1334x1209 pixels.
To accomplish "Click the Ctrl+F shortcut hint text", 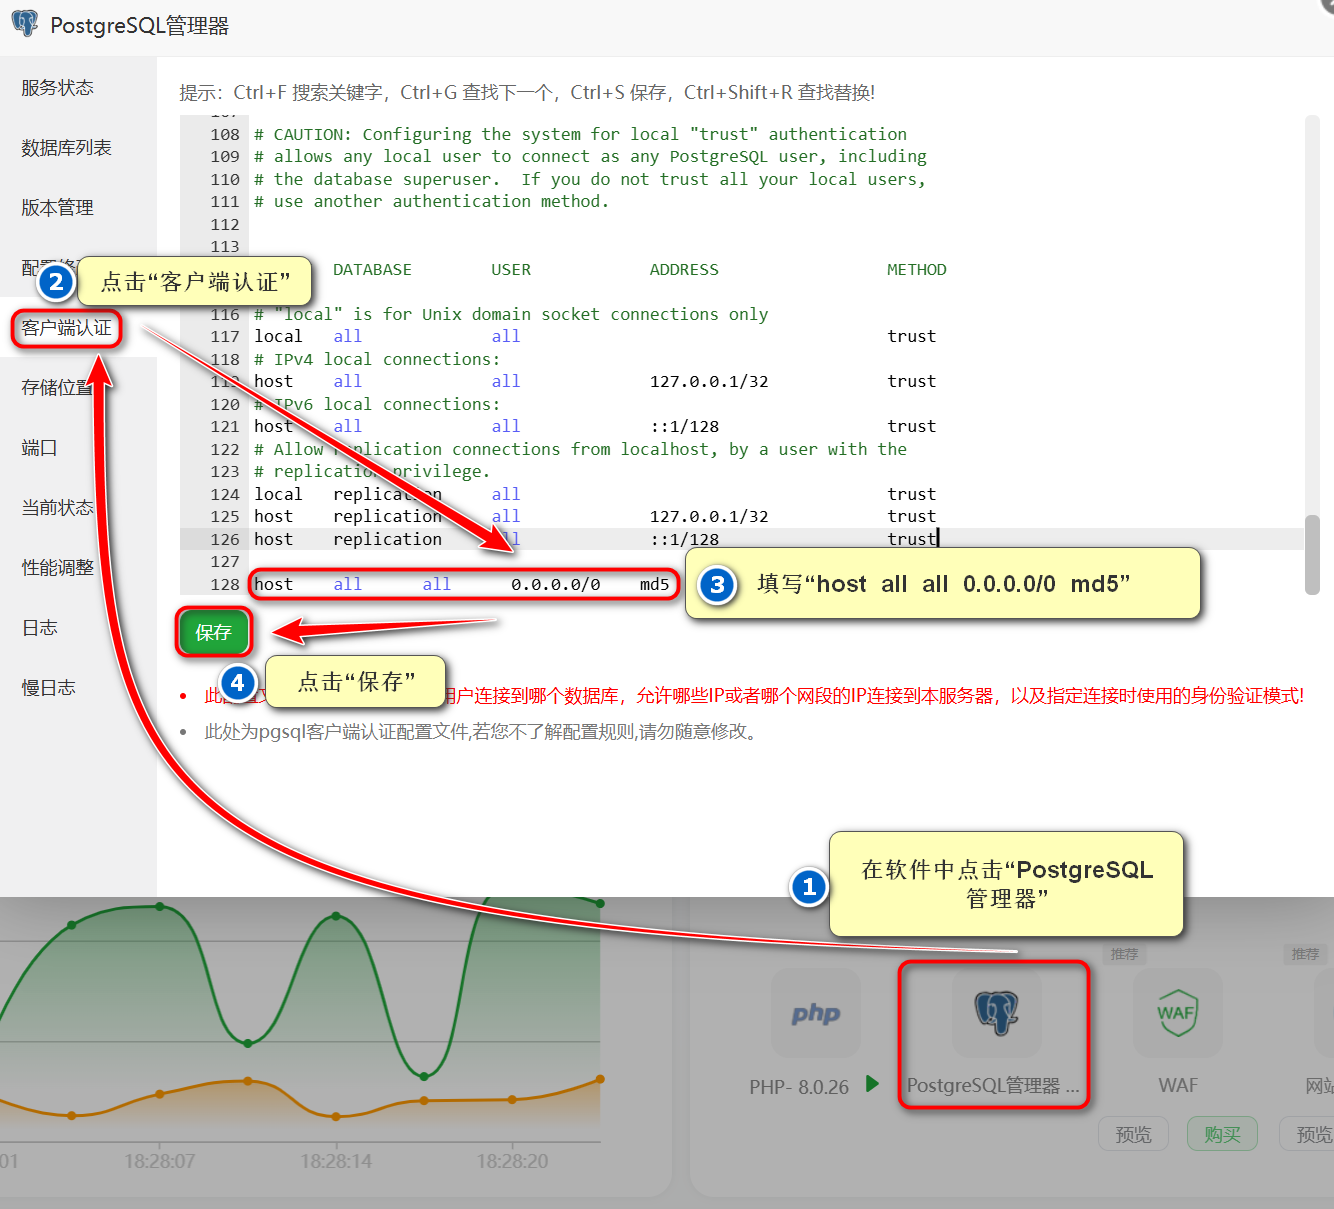I will click(307, 92).
